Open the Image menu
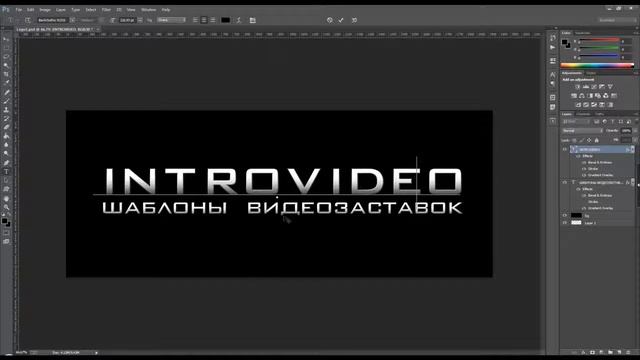640x360 pixels. (x=45, y=10)
